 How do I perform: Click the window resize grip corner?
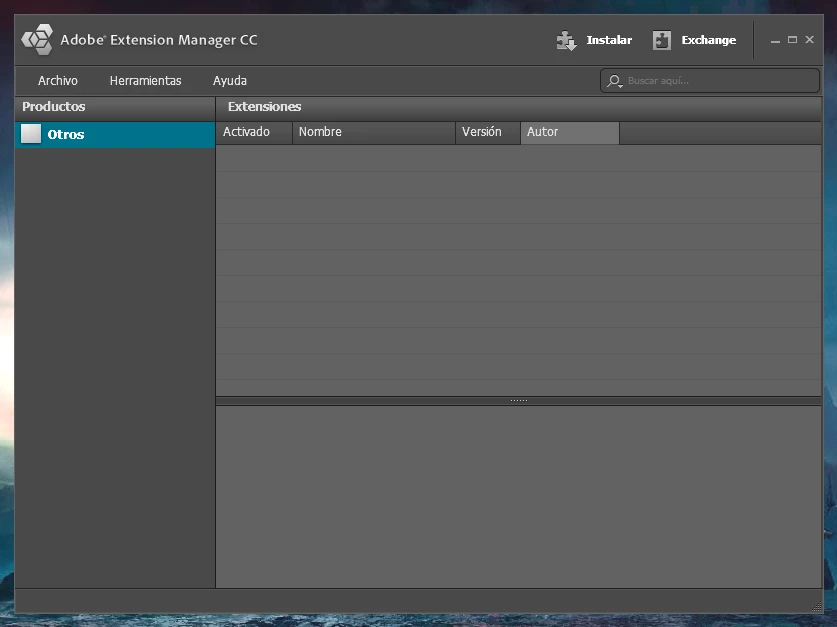click(x=817, y=606)
